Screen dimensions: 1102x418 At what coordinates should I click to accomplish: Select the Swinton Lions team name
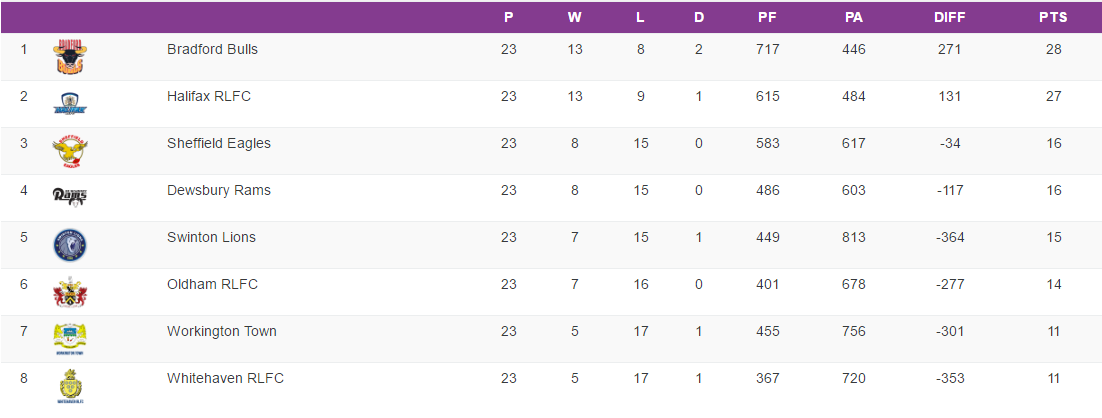pos(211,237)
